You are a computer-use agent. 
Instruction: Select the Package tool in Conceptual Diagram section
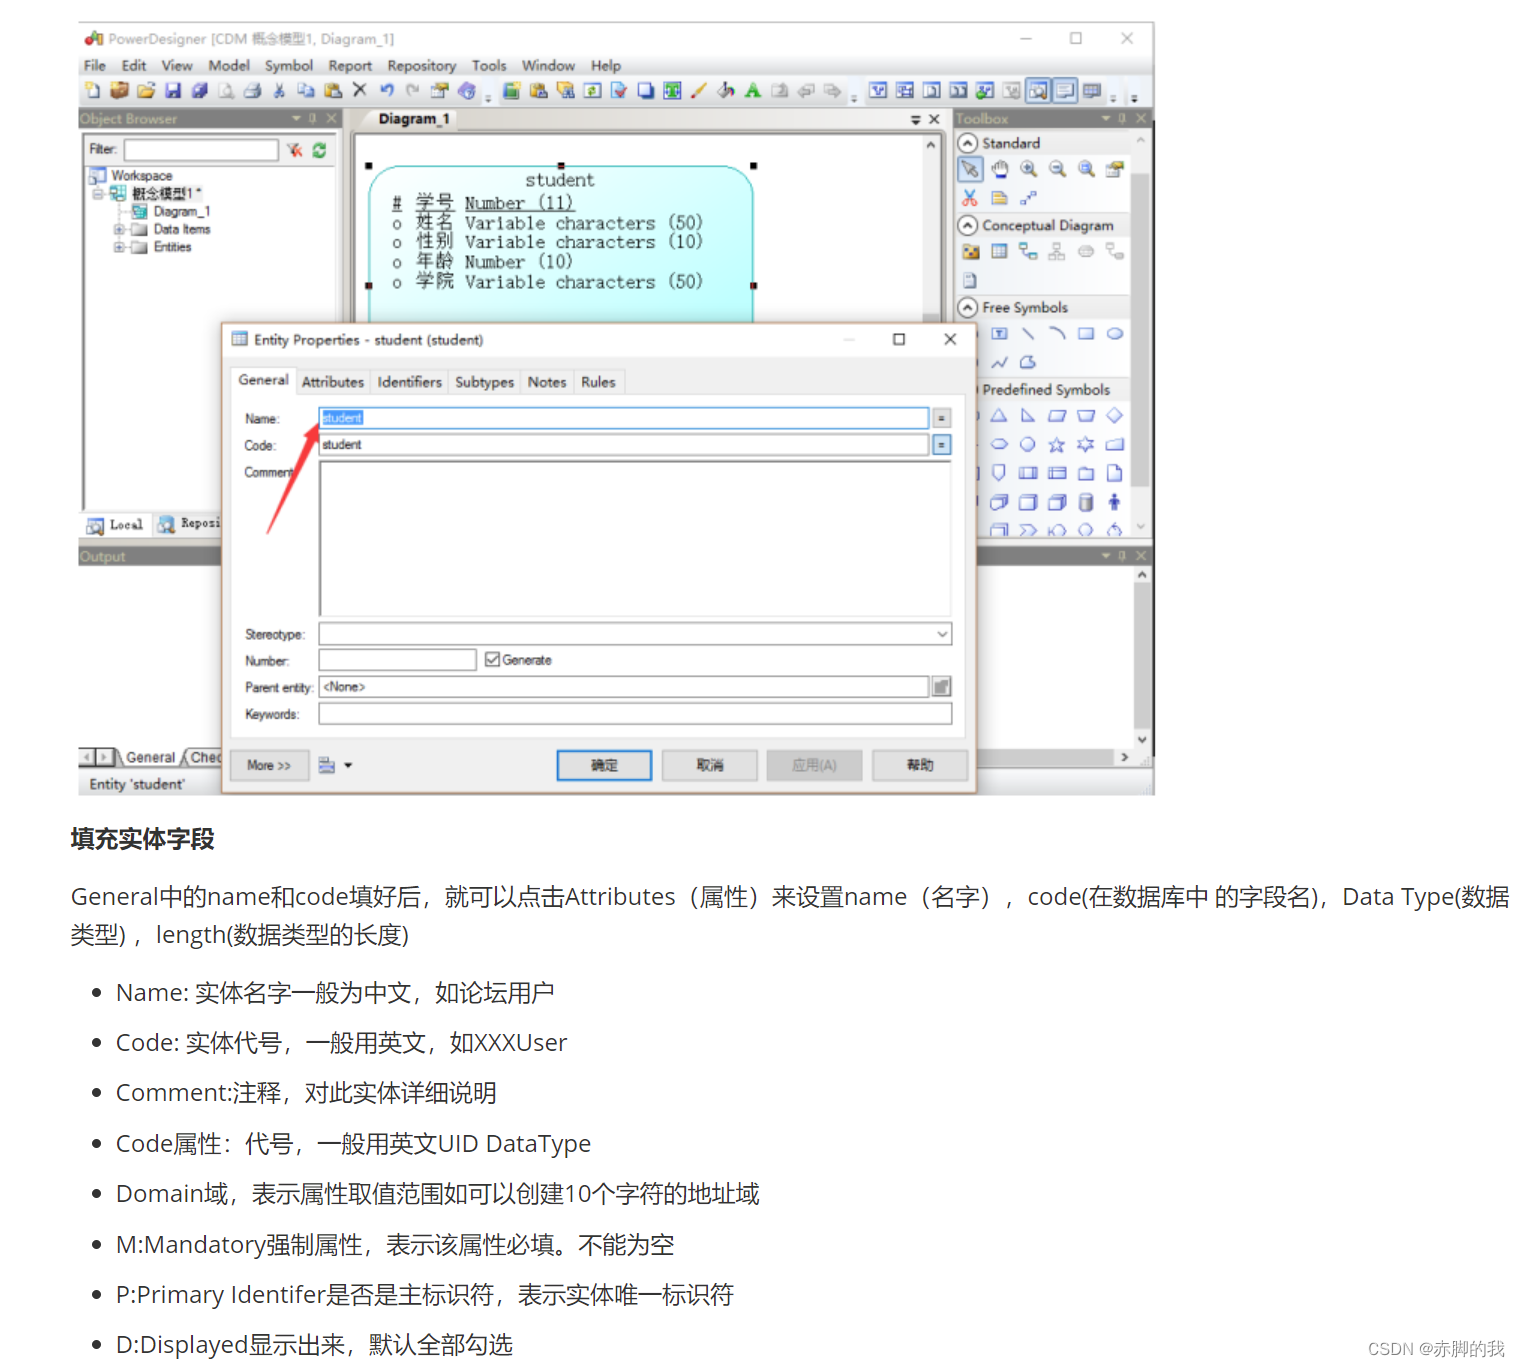(x=970, y=251)
